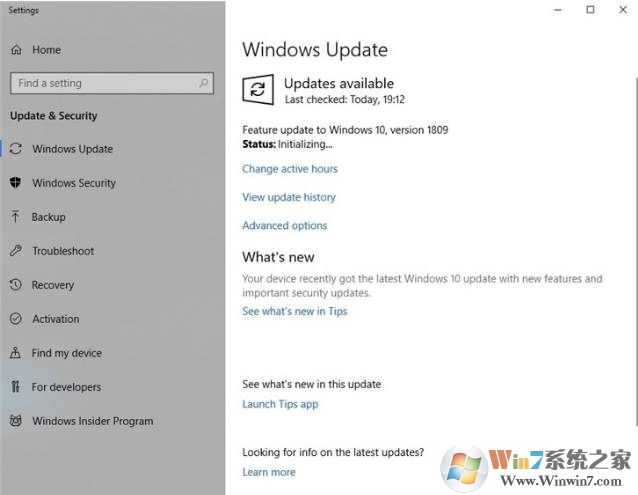
Task: Open Advanced options link
Action: pyautogui.click(x=284, y=225)
